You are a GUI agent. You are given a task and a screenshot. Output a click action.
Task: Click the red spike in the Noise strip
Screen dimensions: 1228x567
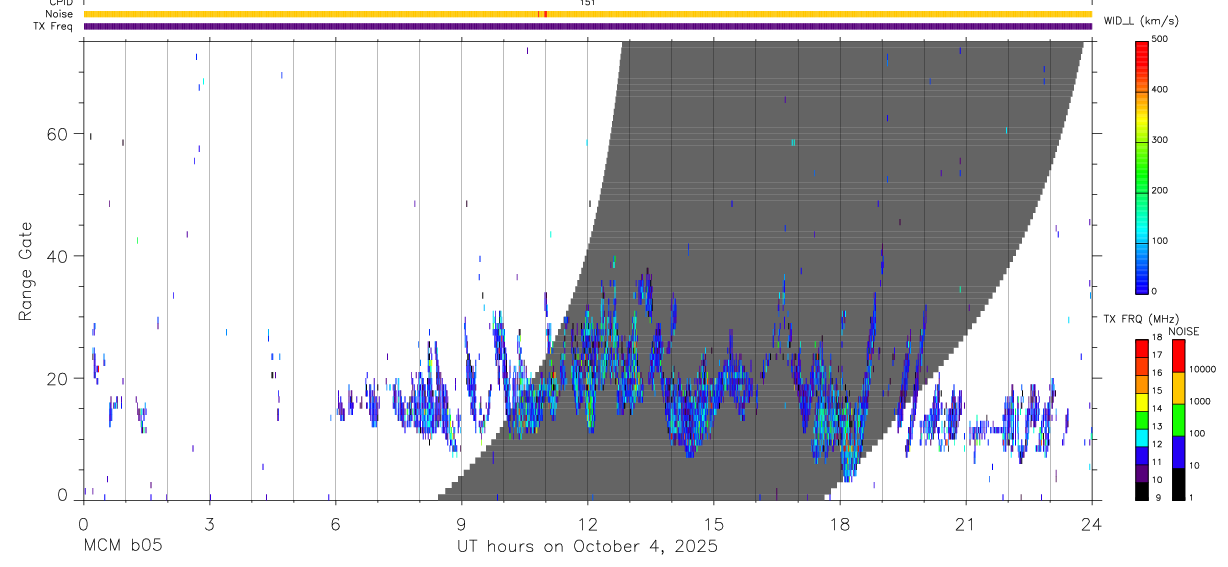tap(545, 14)
